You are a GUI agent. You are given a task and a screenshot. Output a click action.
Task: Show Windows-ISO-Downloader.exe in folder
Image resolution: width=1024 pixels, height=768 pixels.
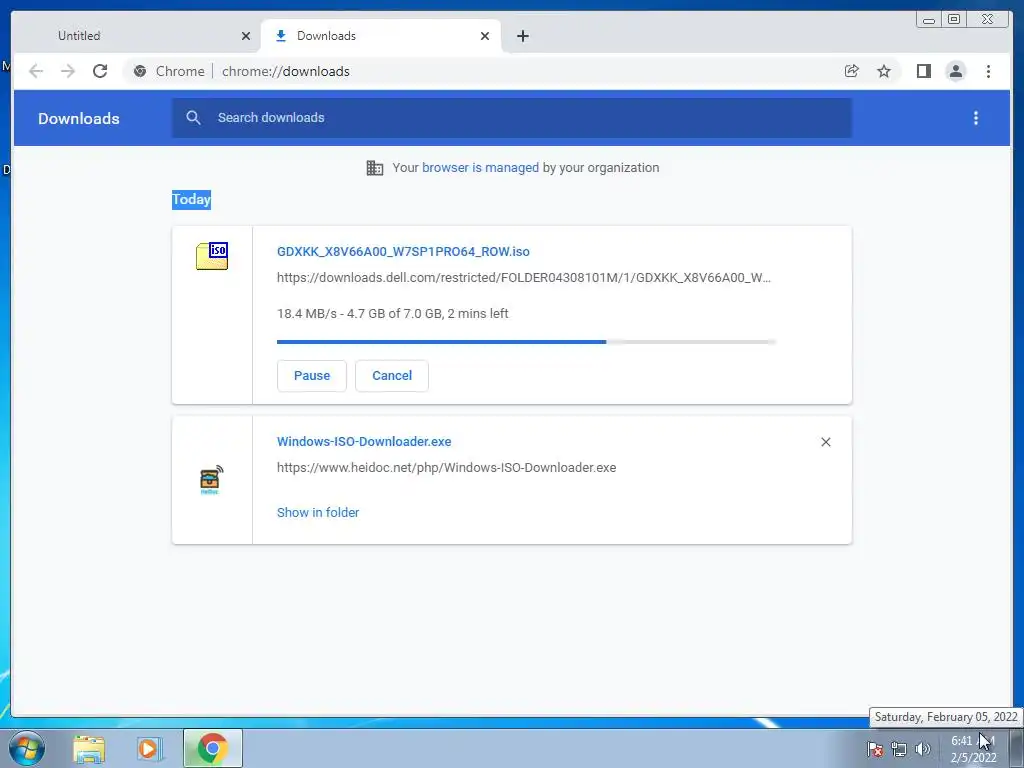click(318, 513)
